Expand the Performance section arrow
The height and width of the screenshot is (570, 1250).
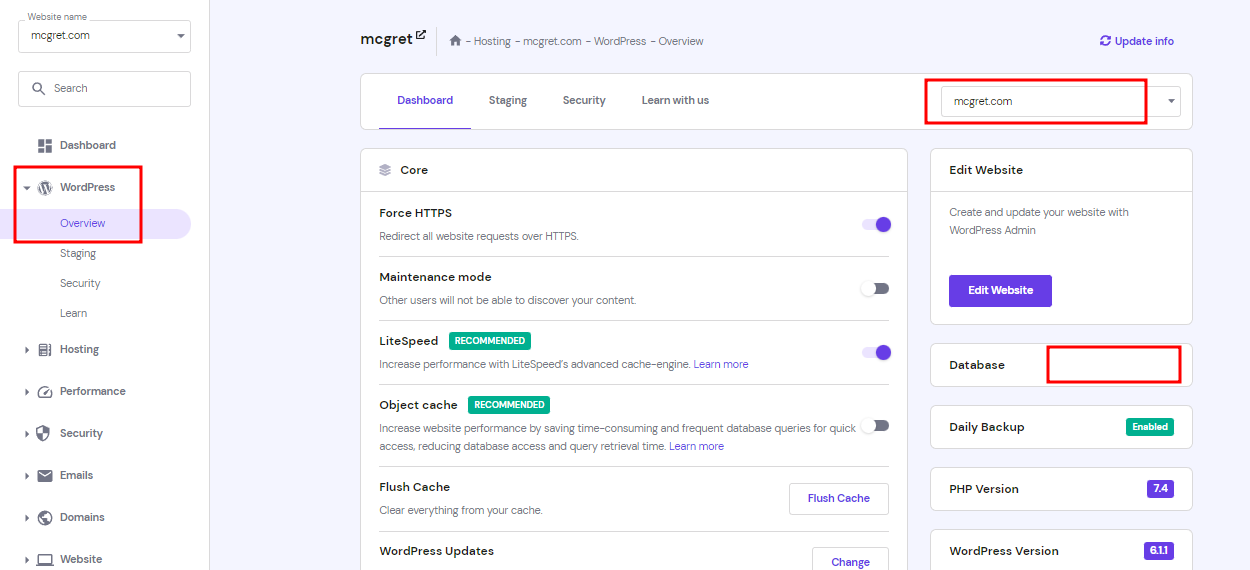[27, 392]
